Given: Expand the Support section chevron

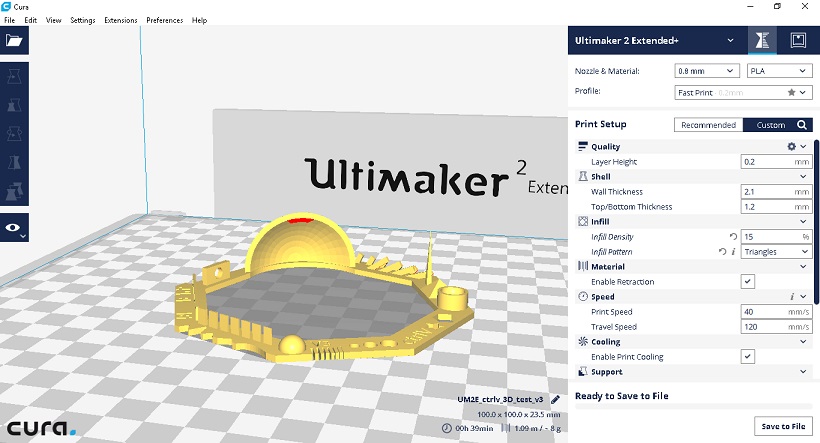Looking at the screenshot, I should pos(803,371).
